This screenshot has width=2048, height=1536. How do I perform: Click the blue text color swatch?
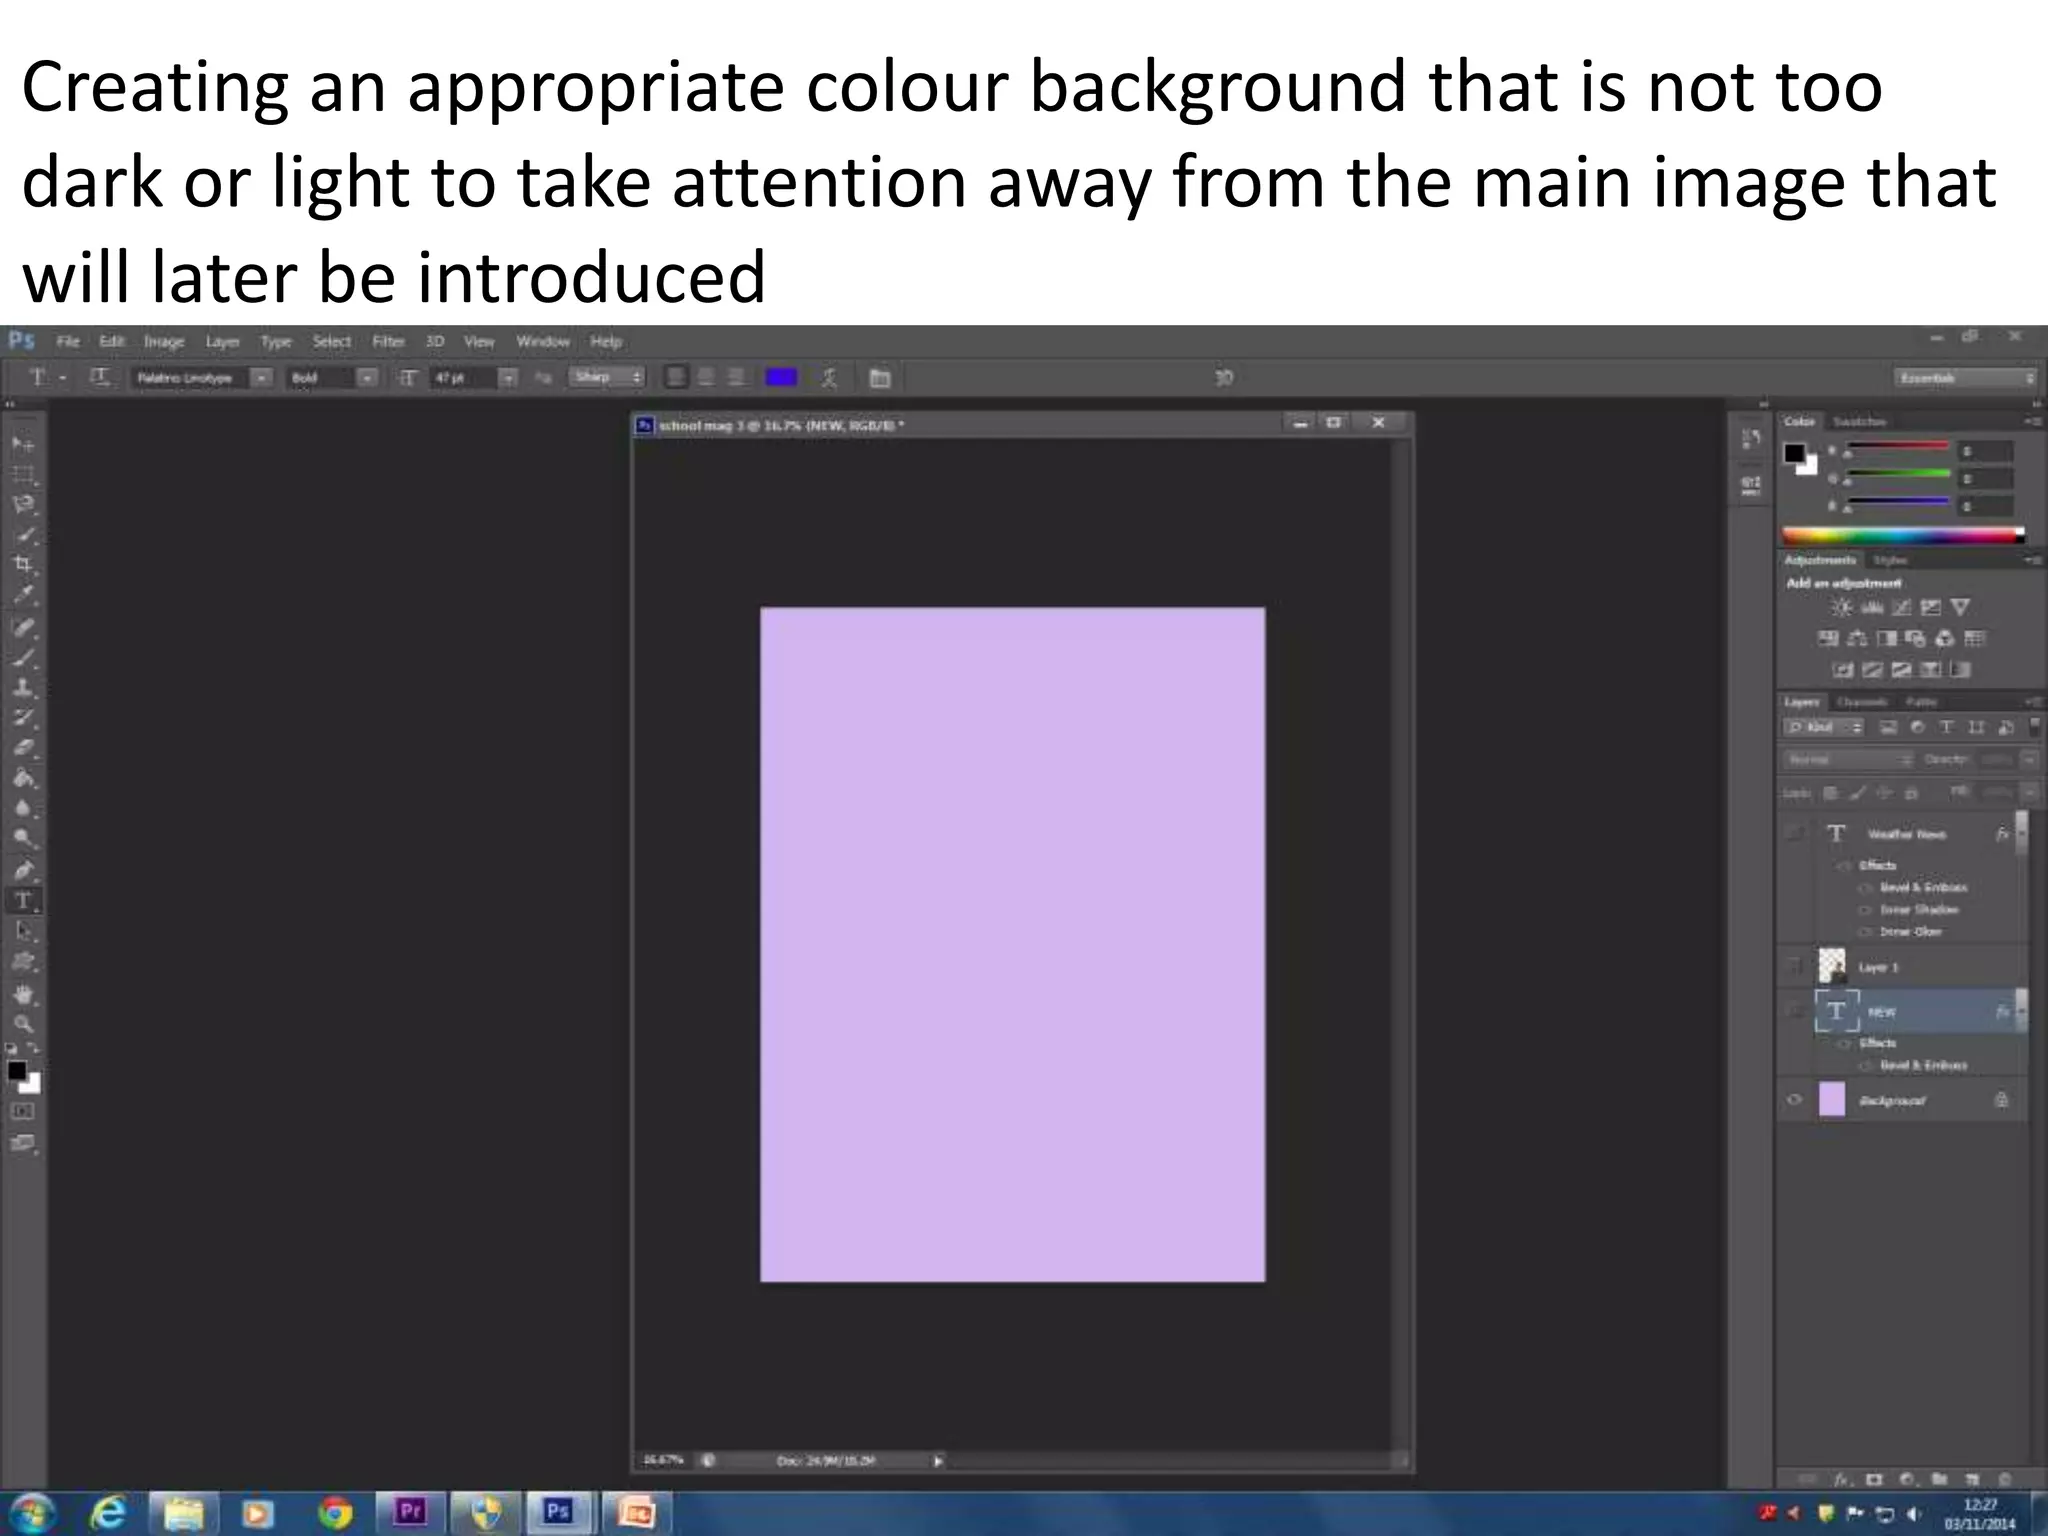click(x=781, y=378)
